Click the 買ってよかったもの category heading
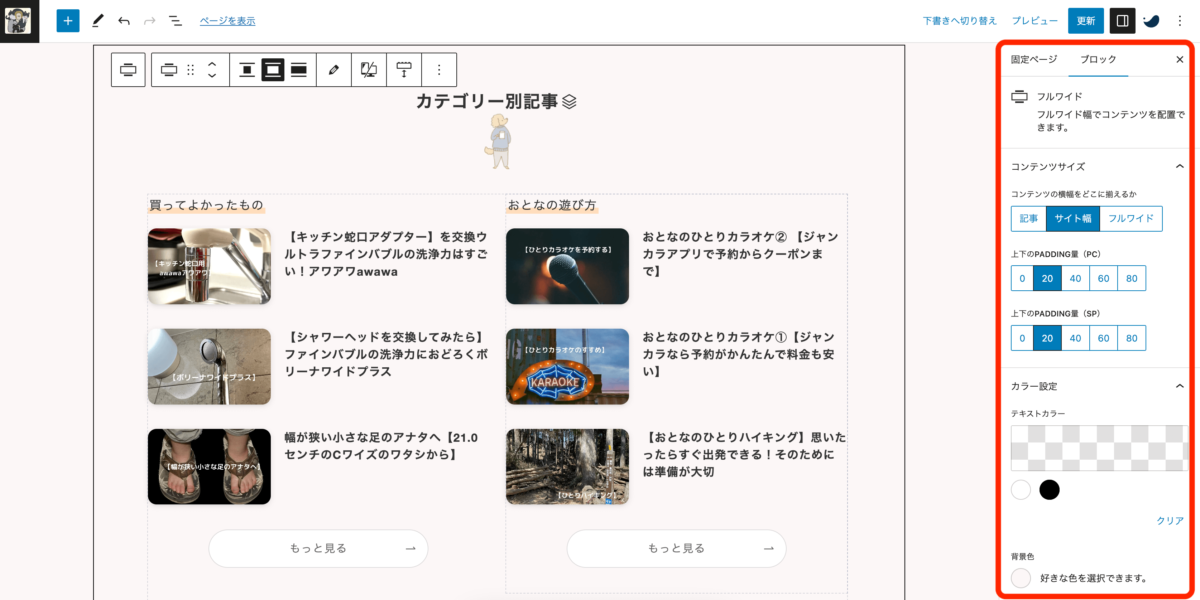The width and height of the screenshot is (1200, 600). 206,205
